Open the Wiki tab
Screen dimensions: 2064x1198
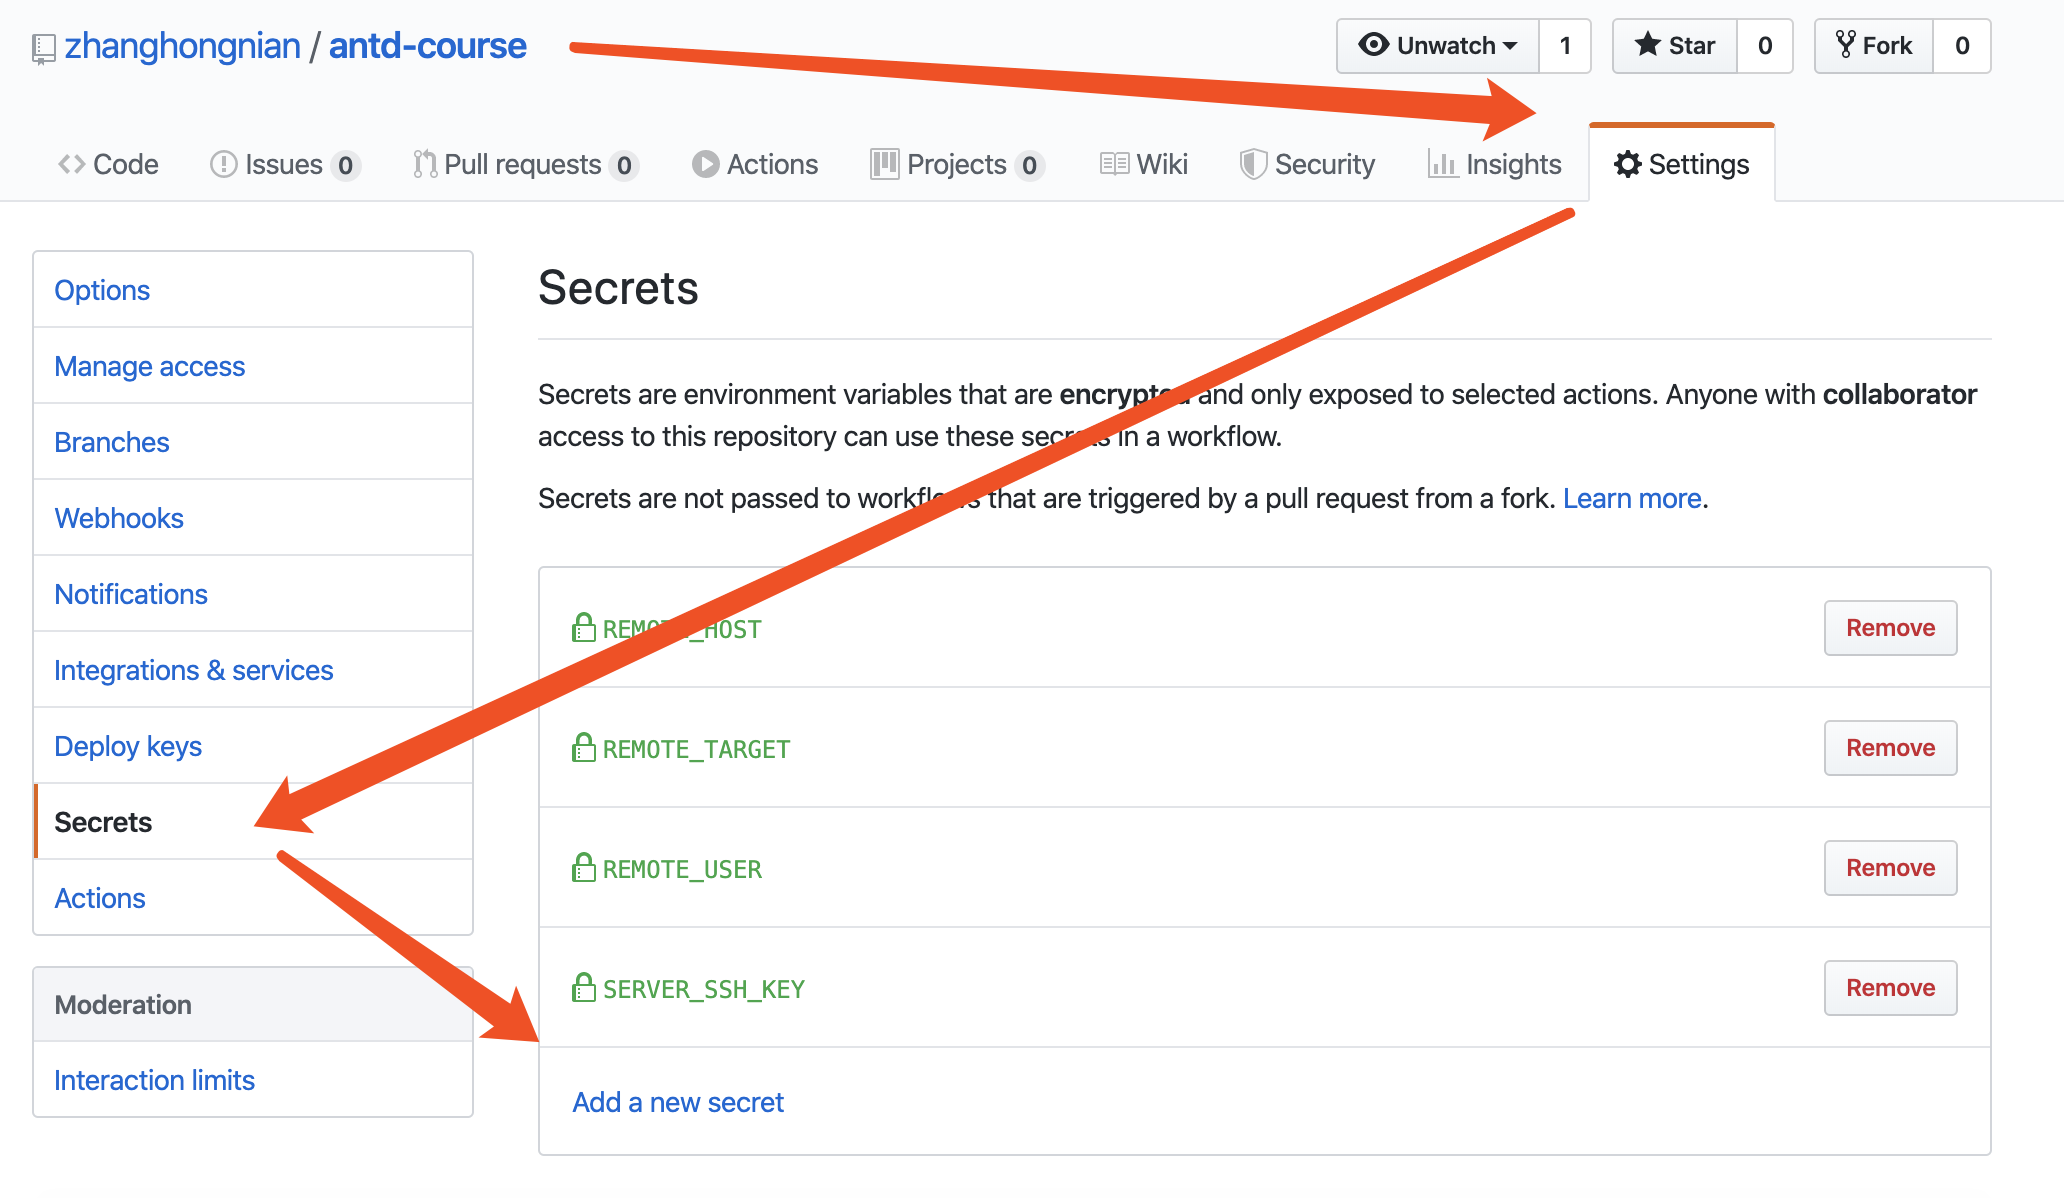tap(1144, 164)
